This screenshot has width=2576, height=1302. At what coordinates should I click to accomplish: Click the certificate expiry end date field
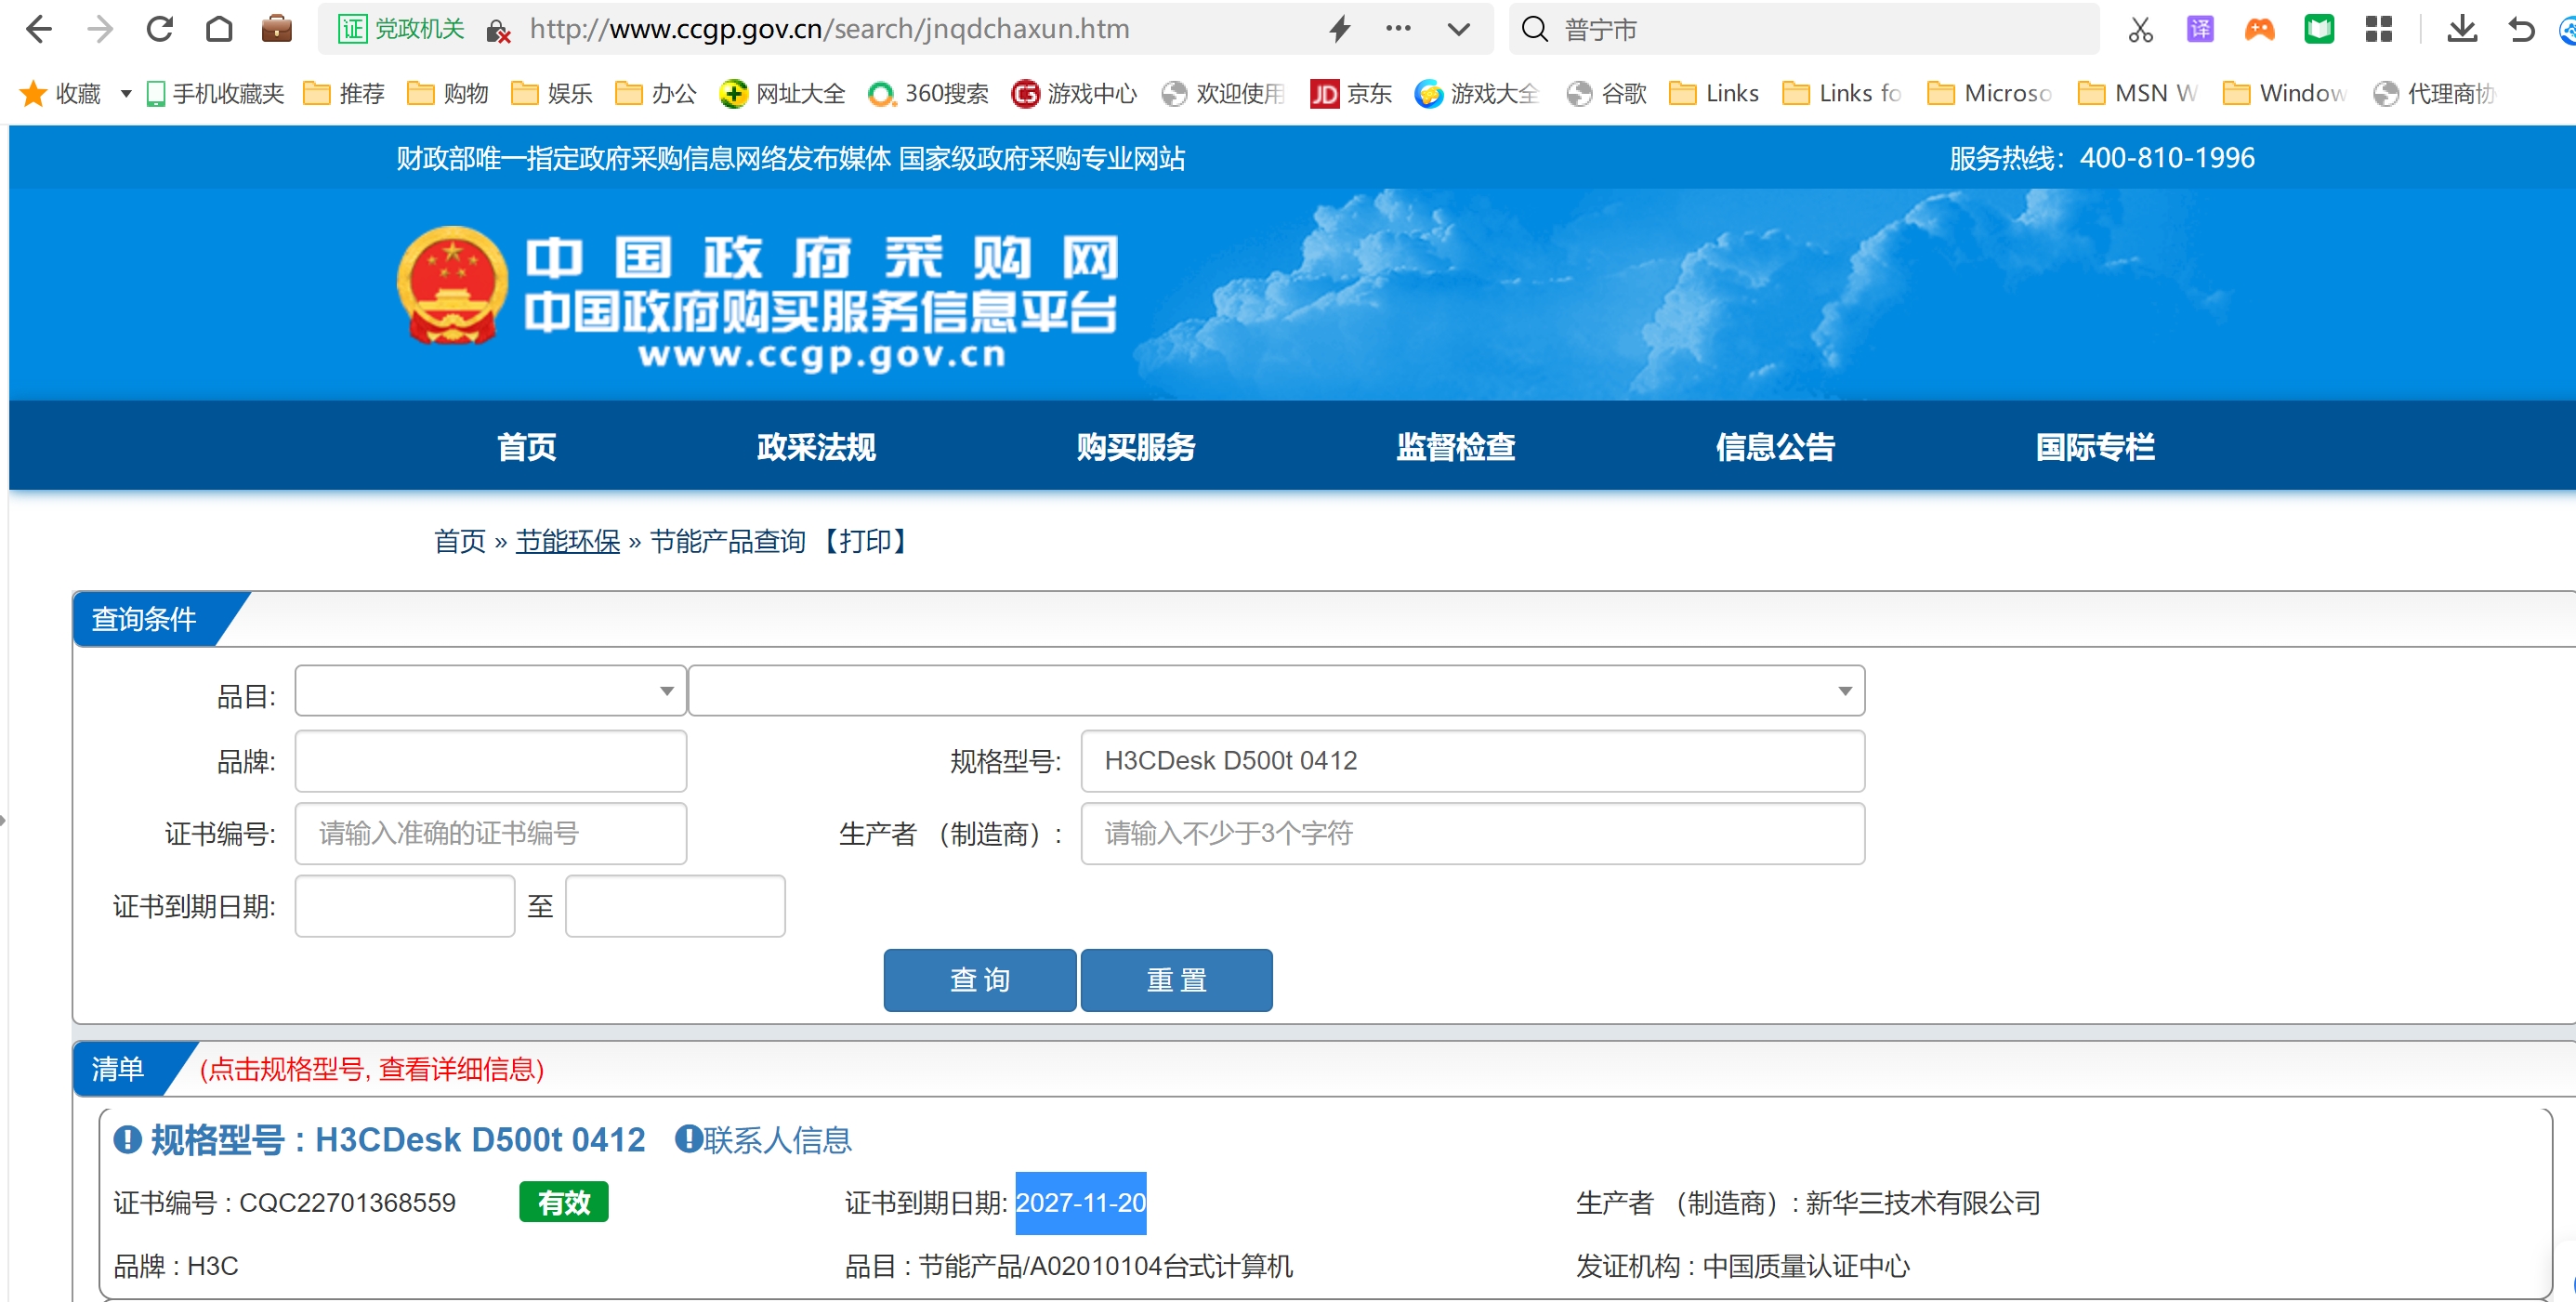(675, 906)
